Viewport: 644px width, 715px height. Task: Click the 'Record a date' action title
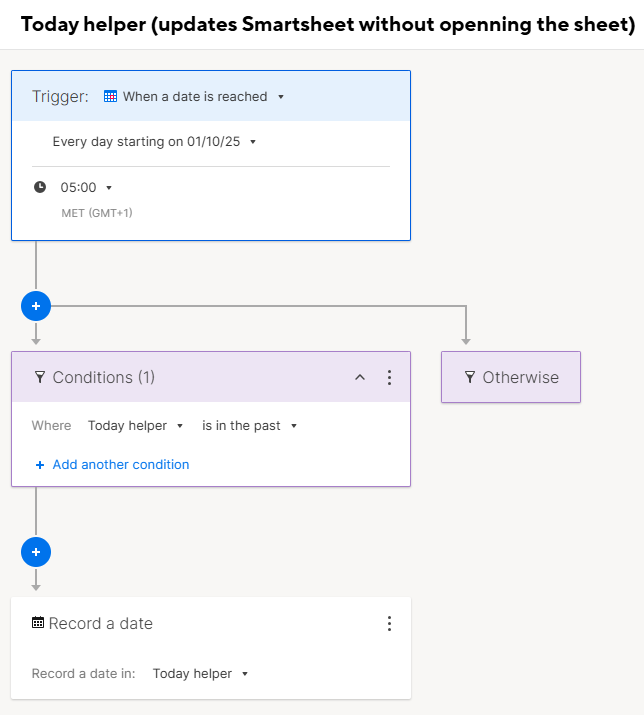[x=101, y=623]
